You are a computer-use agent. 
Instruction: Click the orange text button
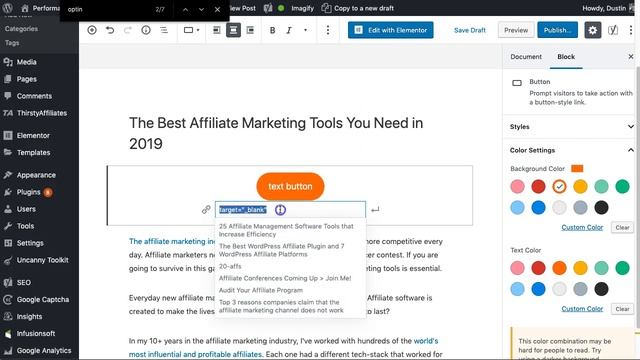tap(290, 186)
